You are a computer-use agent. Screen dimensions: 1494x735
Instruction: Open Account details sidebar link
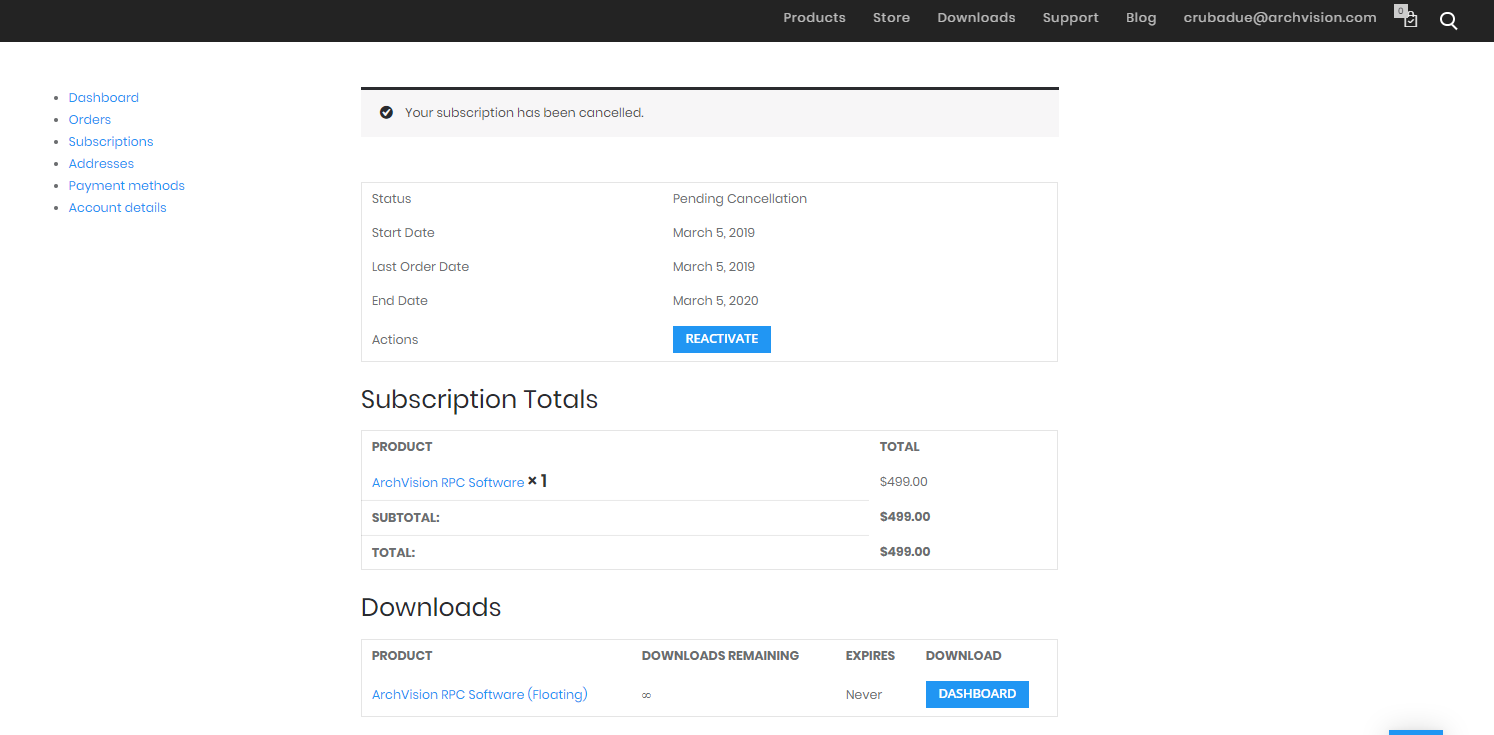coord(118,208)
